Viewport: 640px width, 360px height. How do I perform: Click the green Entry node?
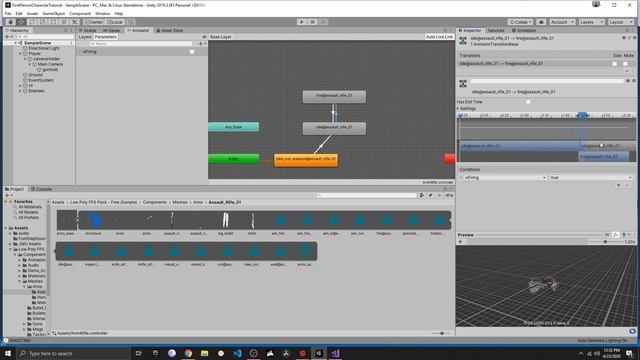pyautogui.click(x=233, y=158)
